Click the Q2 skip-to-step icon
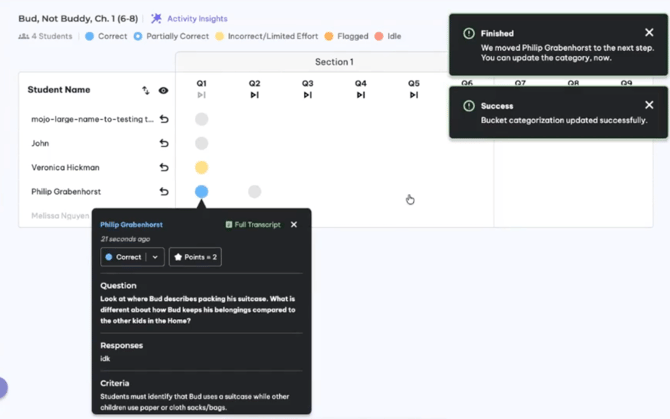 point(254,95)
